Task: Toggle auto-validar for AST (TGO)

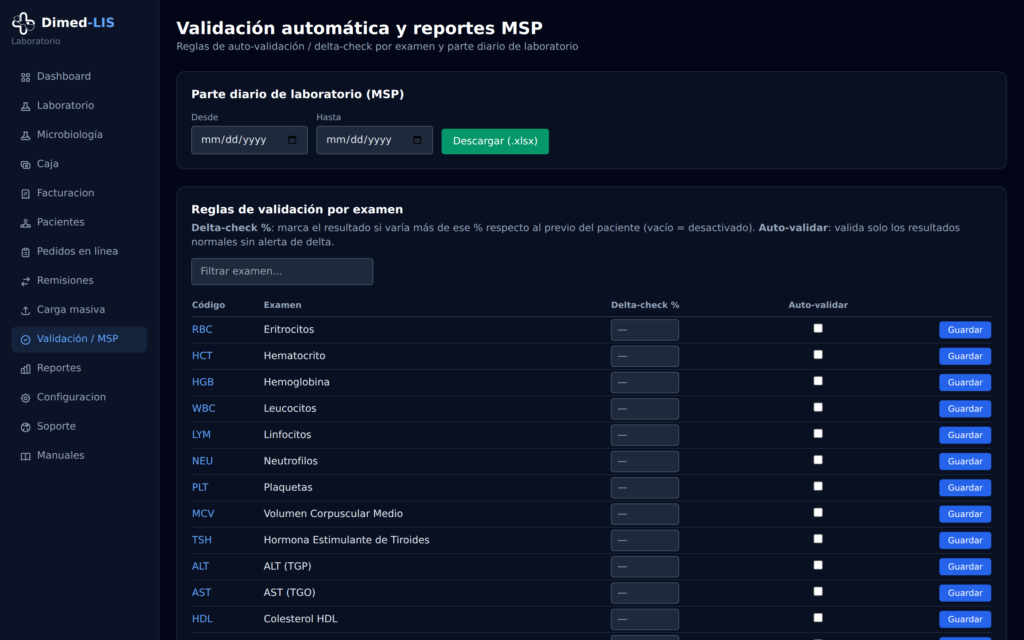Action: coord(818,592)
